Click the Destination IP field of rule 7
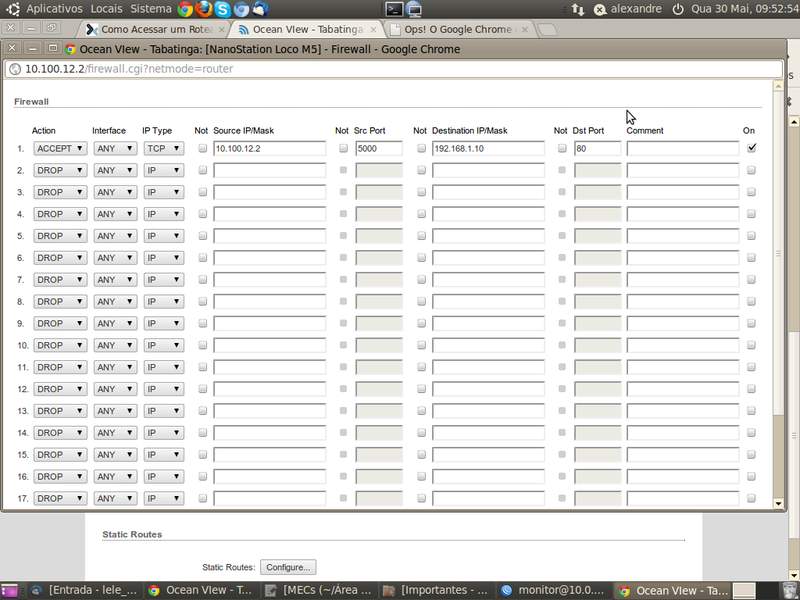 pyautogui.click(x=488, y=280)
